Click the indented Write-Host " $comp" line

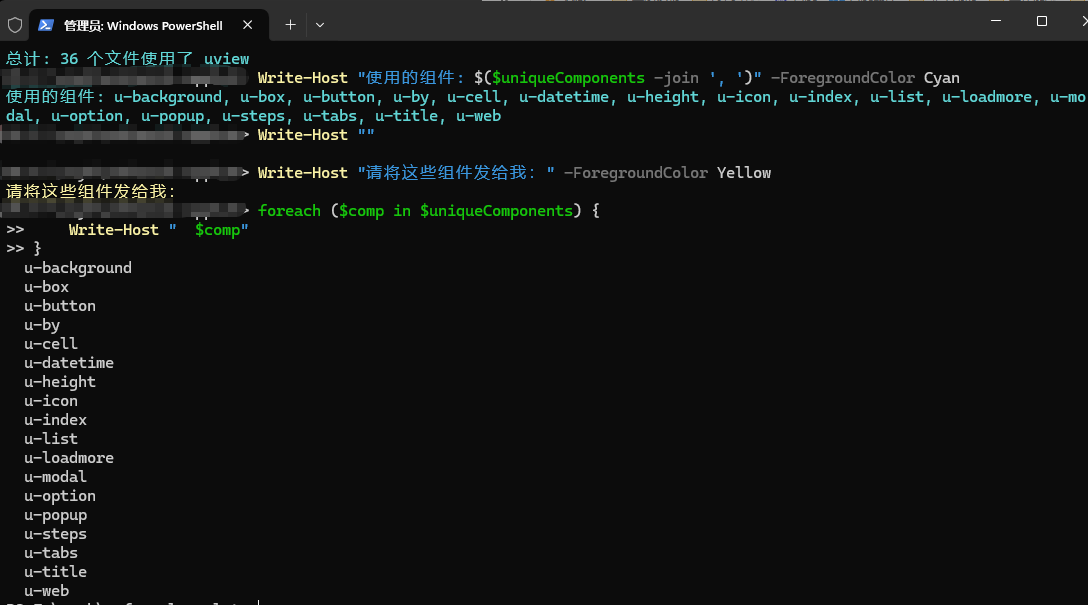tap(158, 230)
